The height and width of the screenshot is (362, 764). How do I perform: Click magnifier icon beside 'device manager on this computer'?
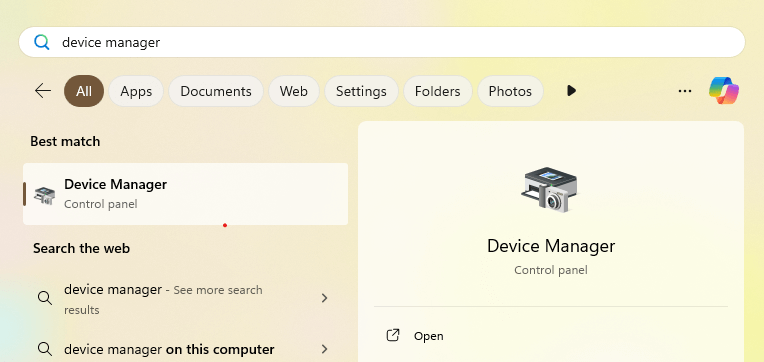tap(45, 349)
